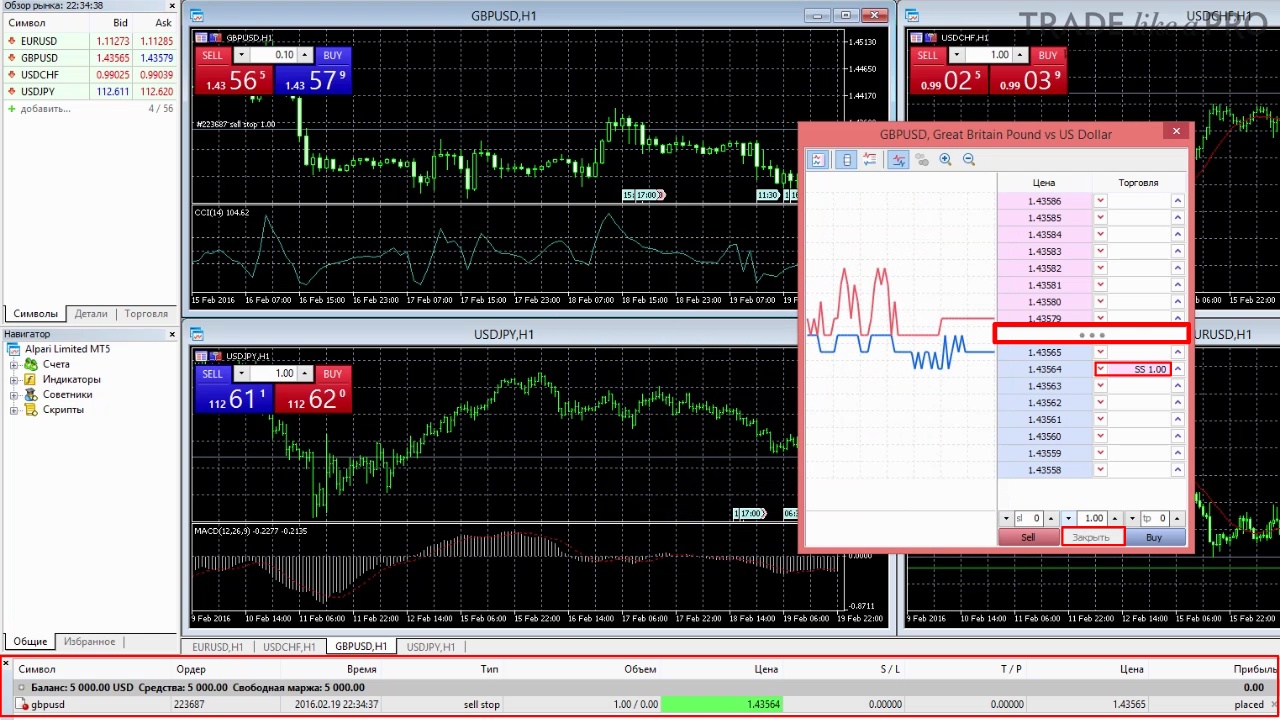Click the advanced mode list icon
Viewport: 1280px width, 720px height.
coord(870,160)
